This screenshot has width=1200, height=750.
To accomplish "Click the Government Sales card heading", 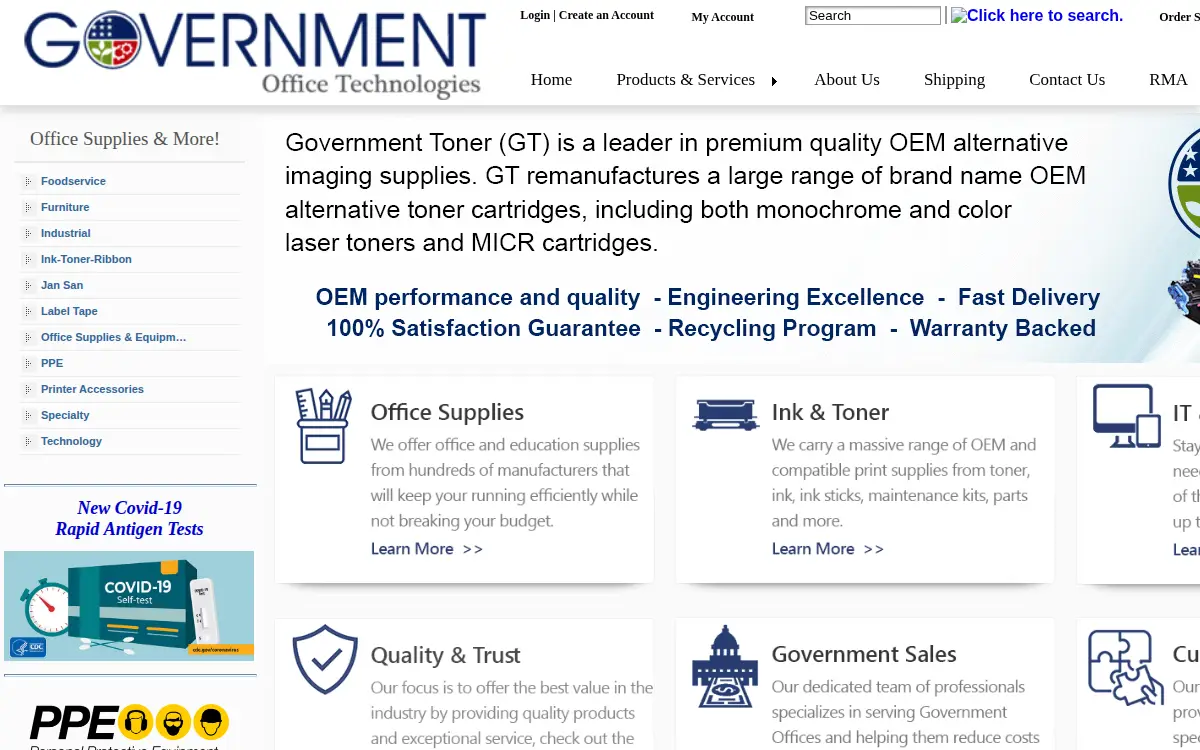I will point(864,654).
